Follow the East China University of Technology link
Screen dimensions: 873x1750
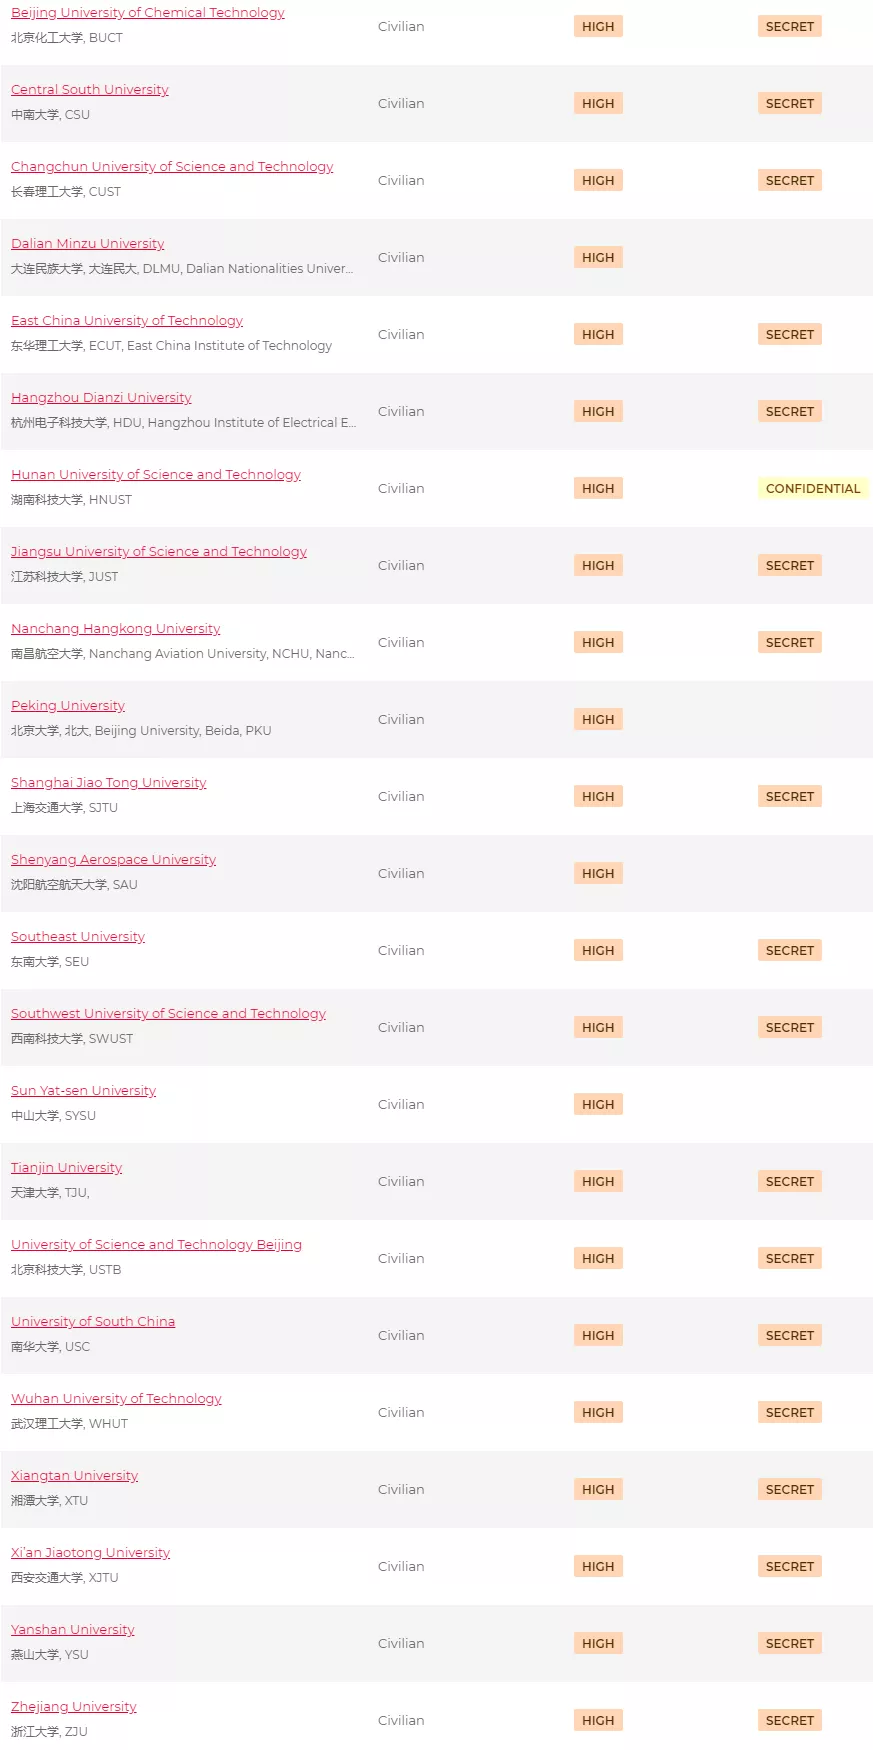coord(127,321)
